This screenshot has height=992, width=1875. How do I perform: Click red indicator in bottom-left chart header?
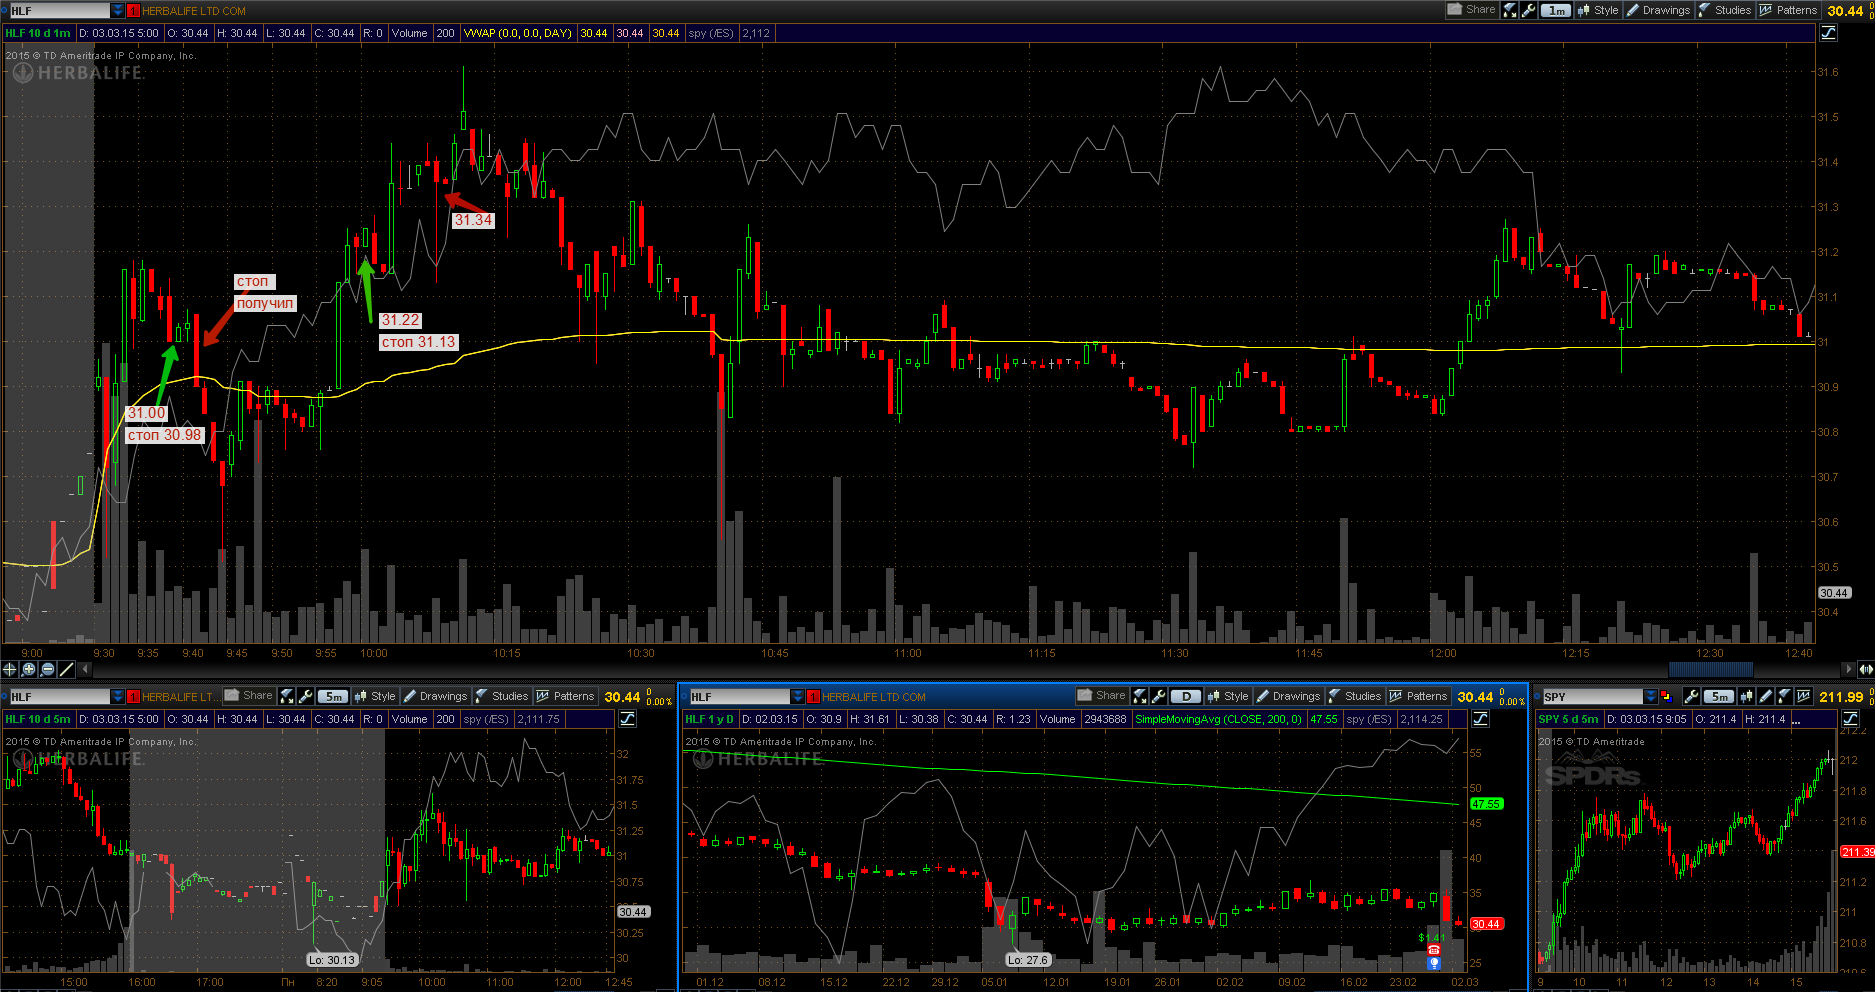pos(133,697)
